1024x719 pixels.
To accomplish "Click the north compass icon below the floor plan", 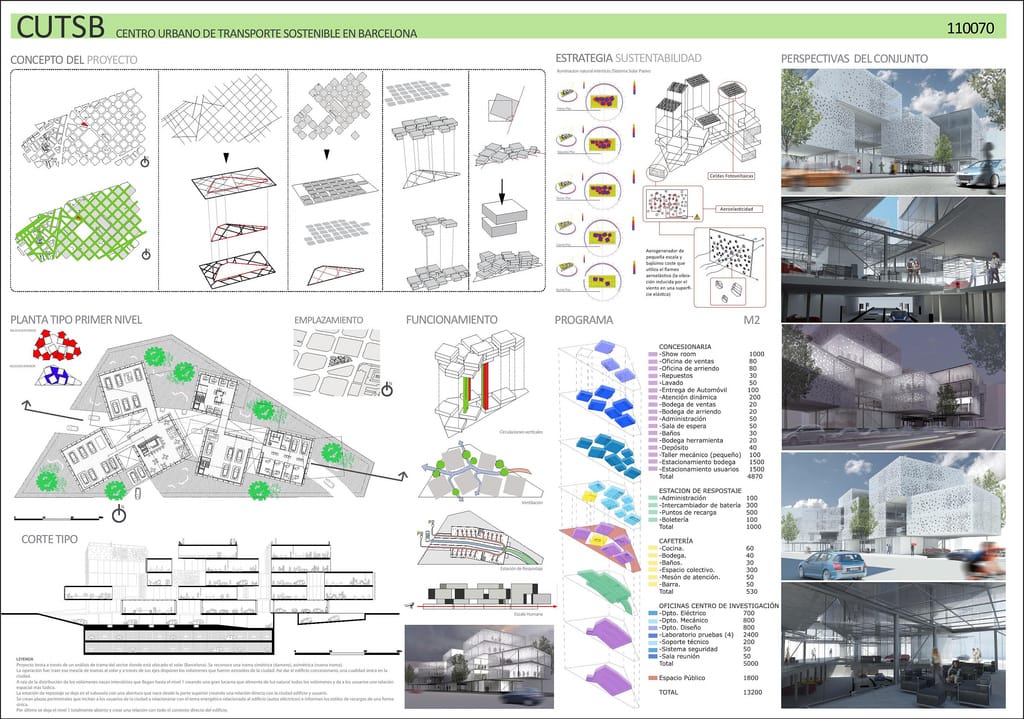I will 118,514.
